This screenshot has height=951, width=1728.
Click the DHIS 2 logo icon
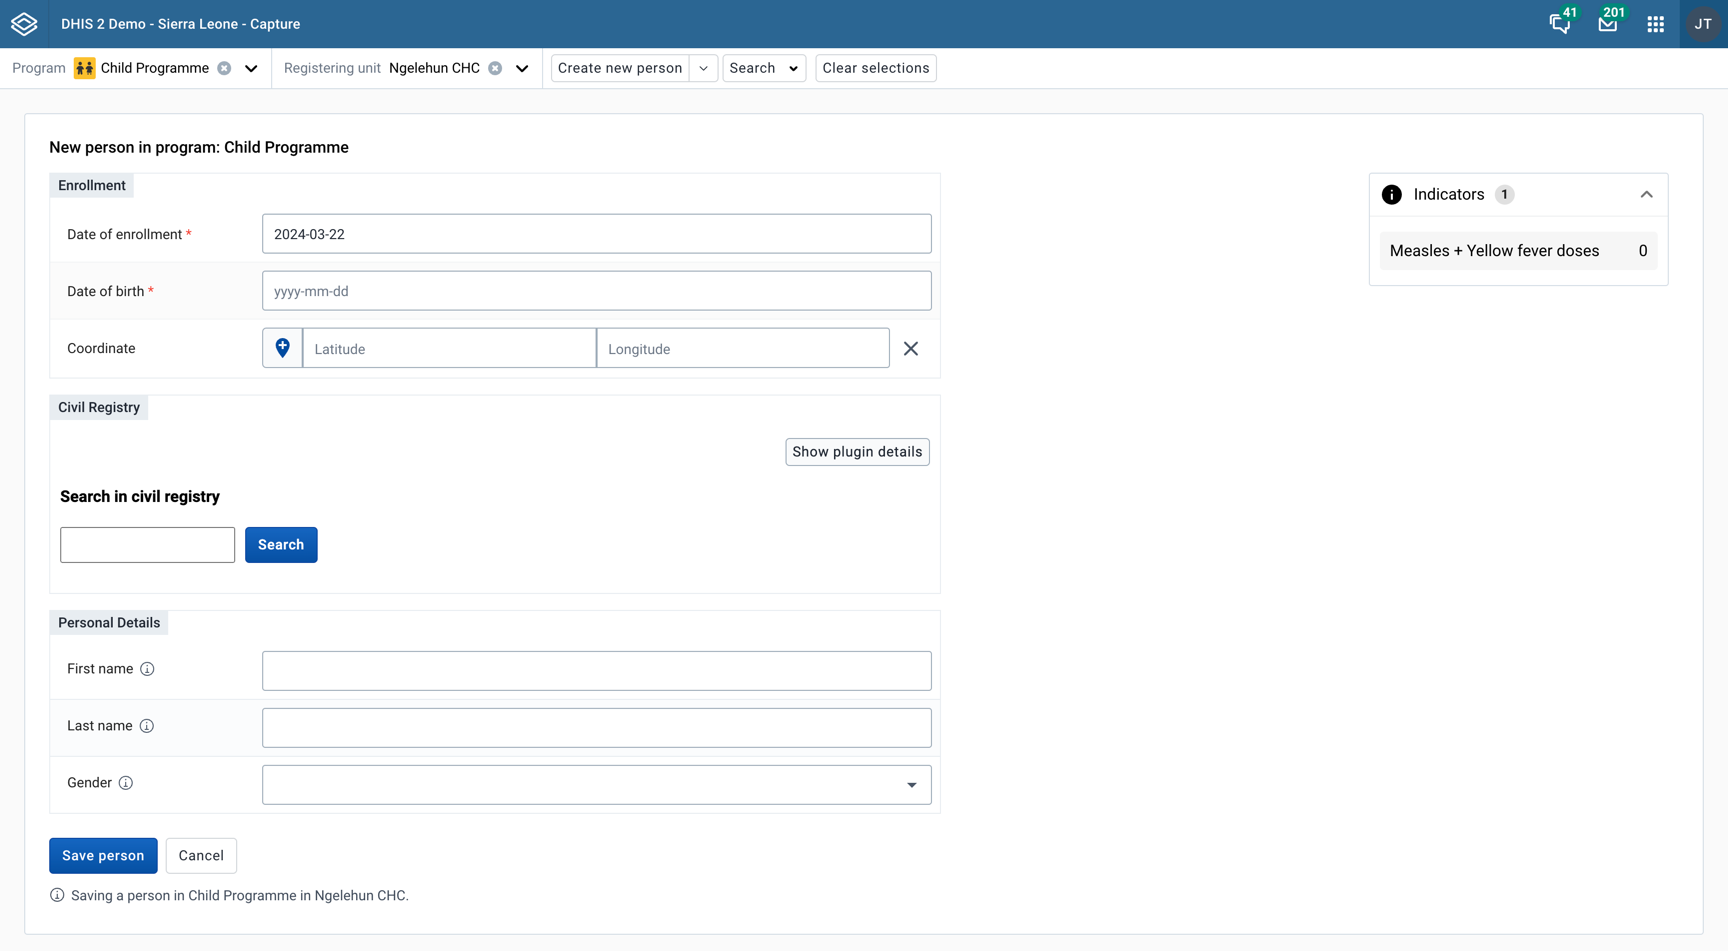tap(24, 23)
